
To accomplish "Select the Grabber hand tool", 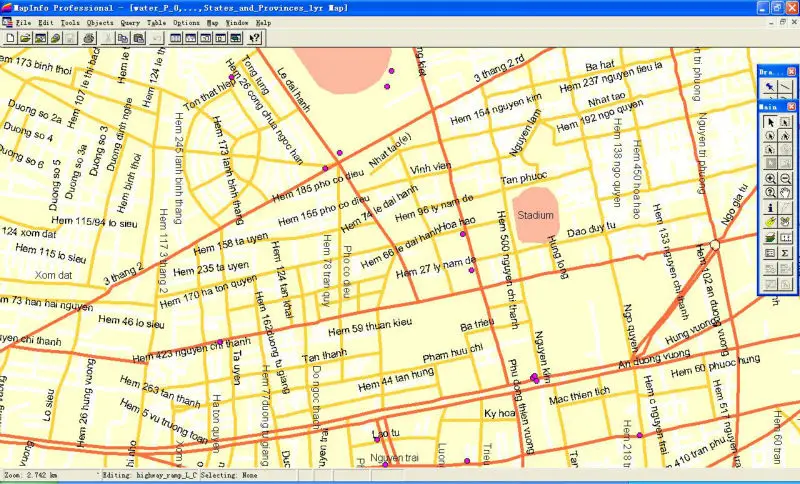I will 785,193.
